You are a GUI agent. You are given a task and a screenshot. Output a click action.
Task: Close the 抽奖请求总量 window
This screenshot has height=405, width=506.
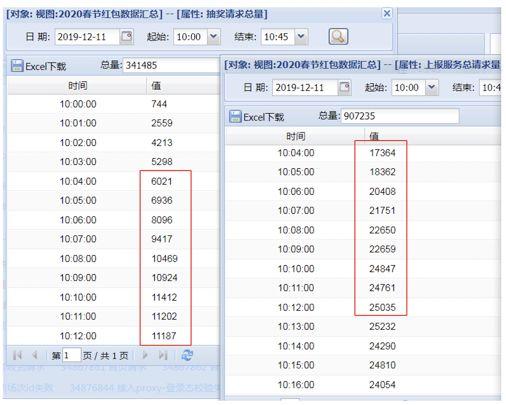(387, 13)
